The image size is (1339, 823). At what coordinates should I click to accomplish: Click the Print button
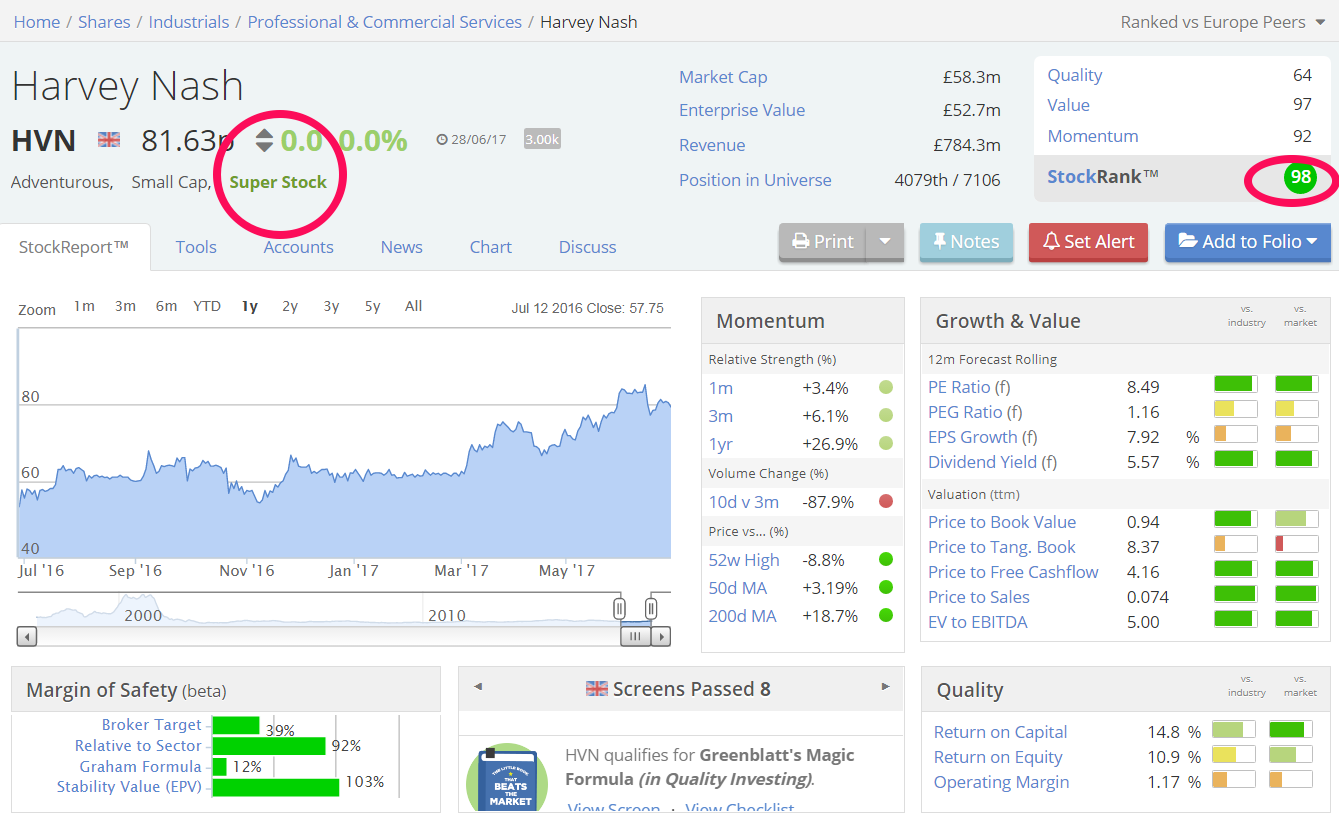coord(823,241)
